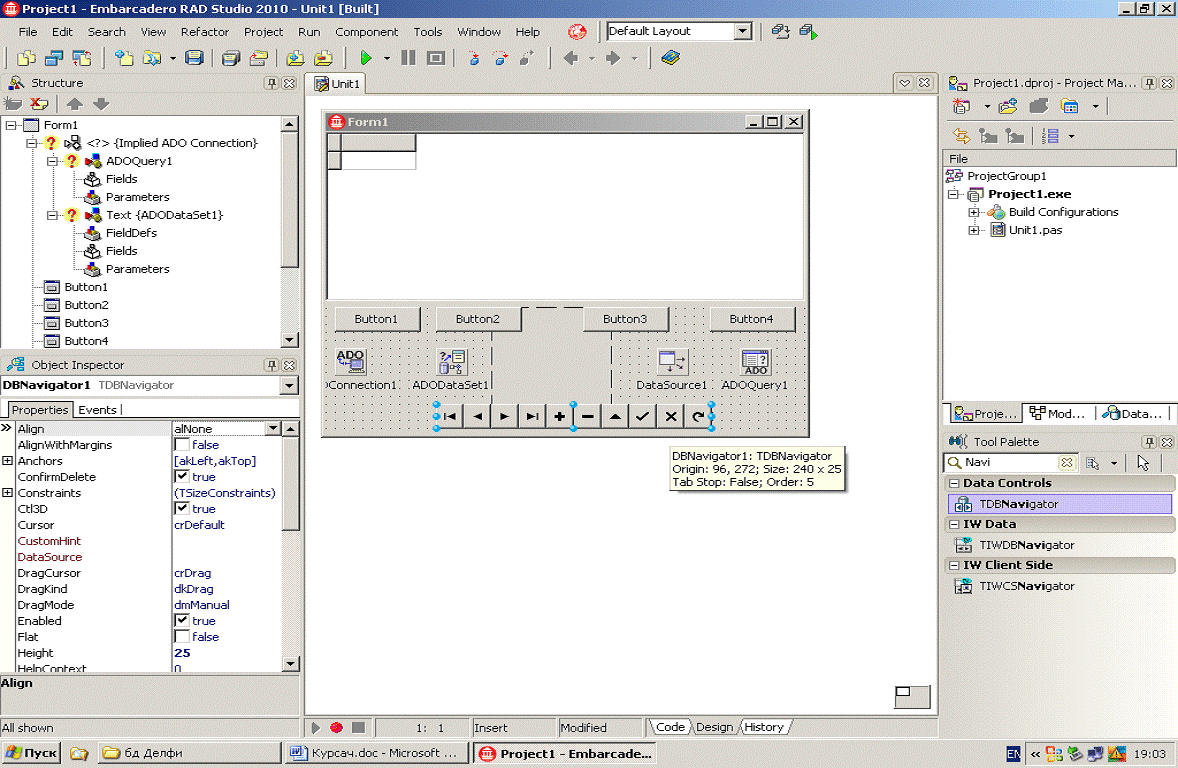Screen dimensions: 1178x768
Task: Select TDBNavigator in the Tool Palette
Action: (x=1018, y=504)
